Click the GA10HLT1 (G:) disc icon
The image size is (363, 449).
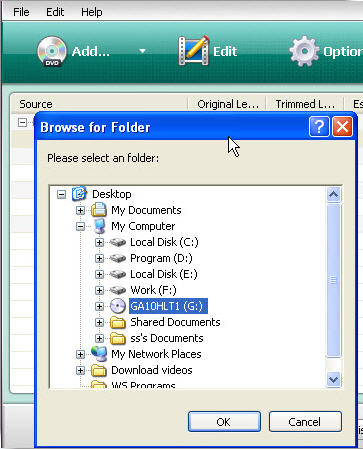(x=118, y=306)
